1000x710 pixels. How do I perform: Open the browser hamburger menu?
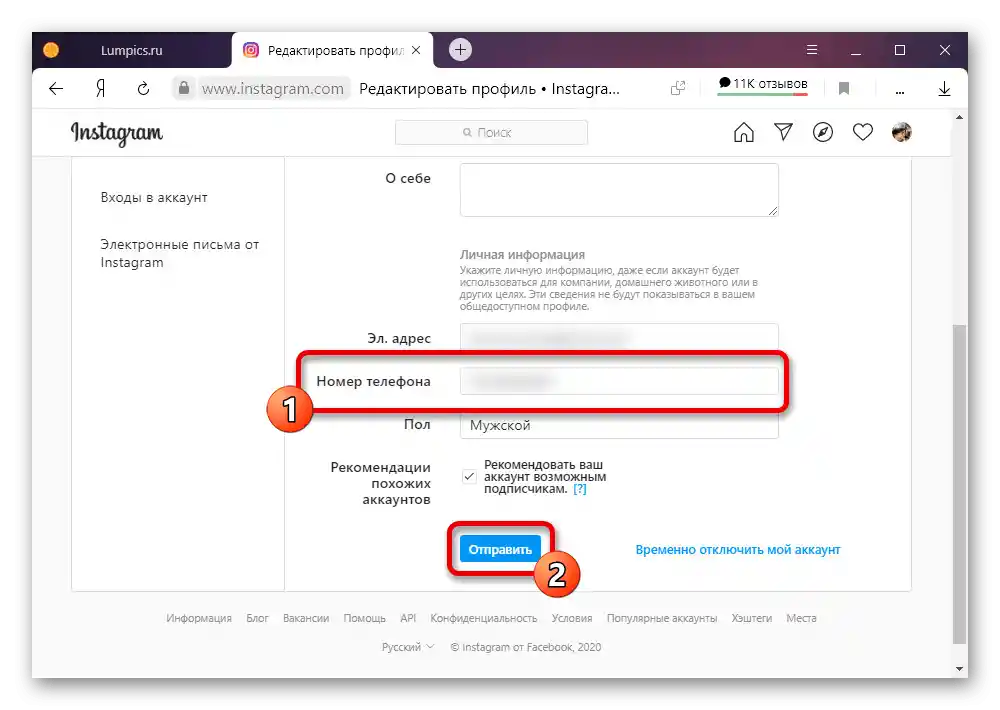pos(812,50)
